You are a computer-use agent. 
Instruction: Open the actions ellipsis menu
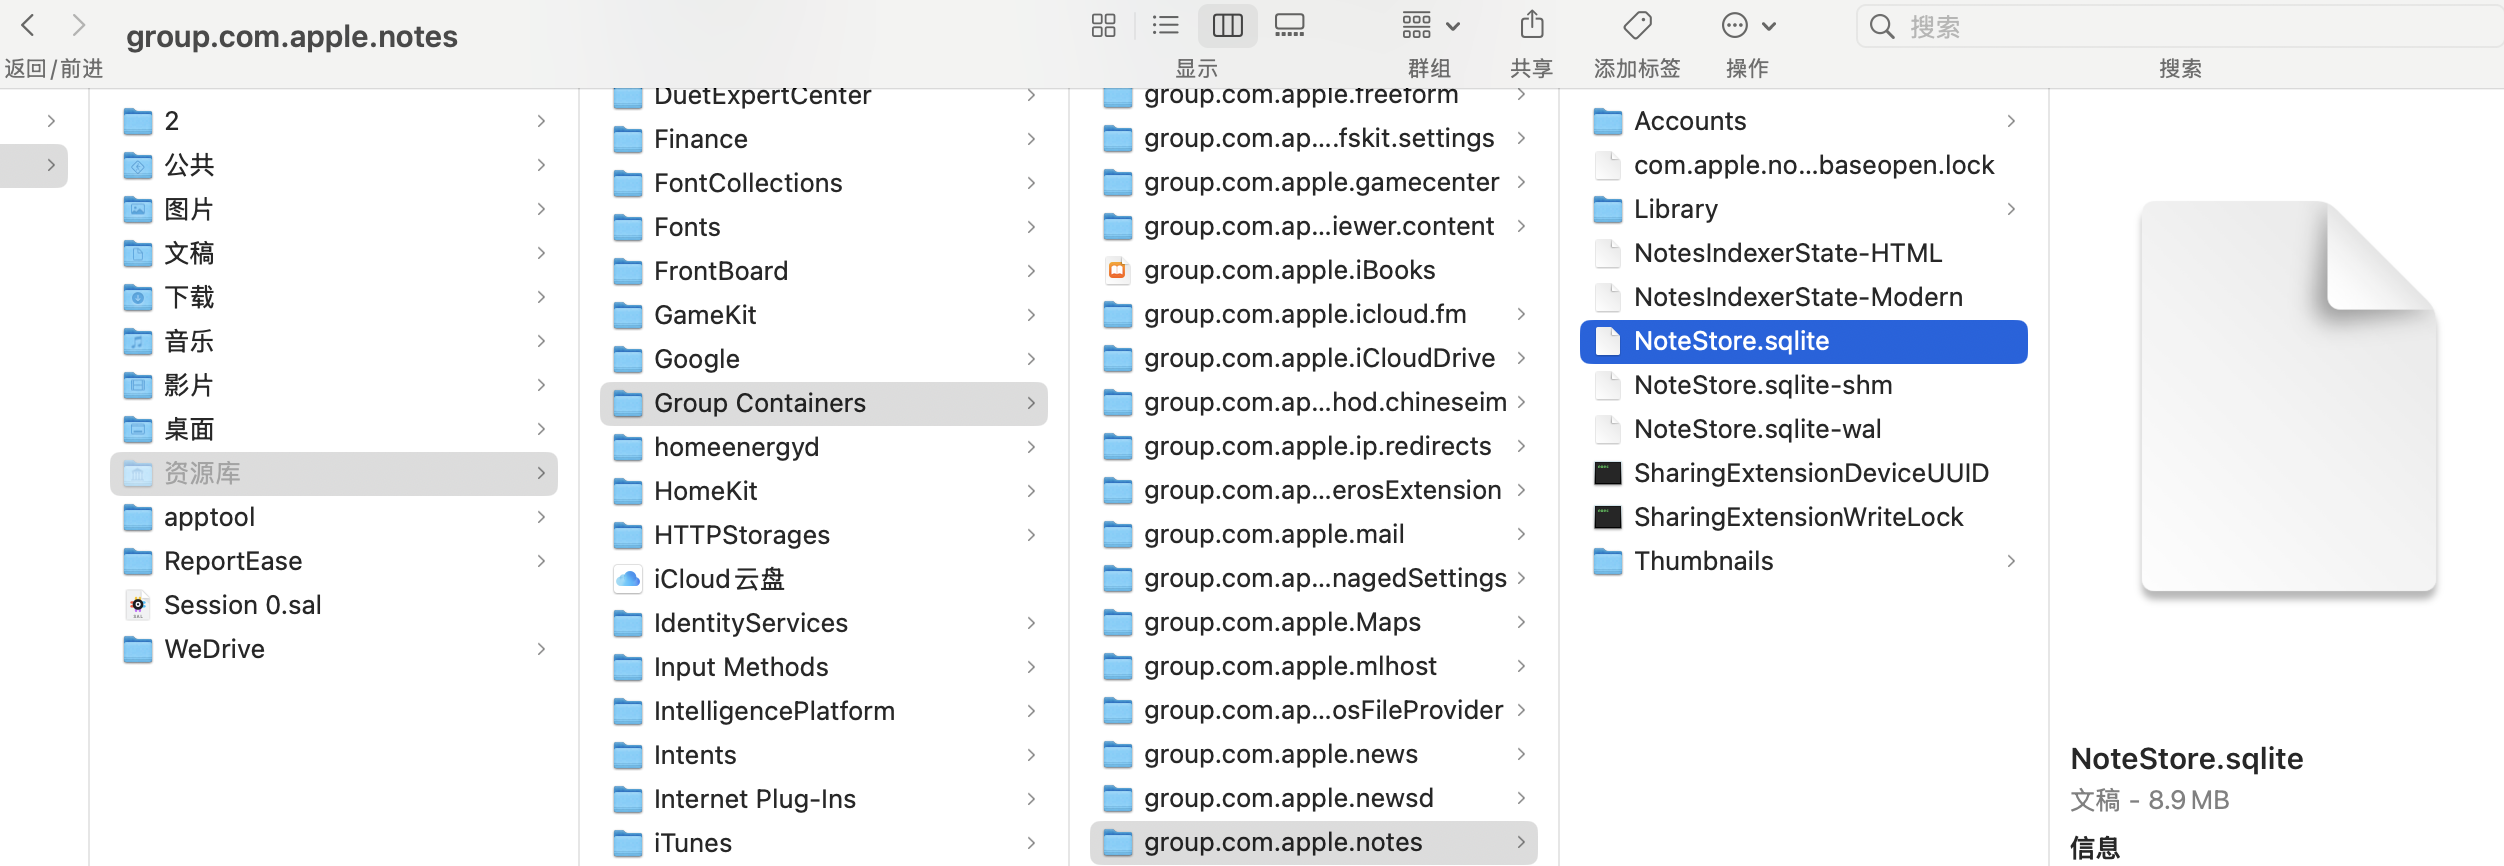(1748, 25)
